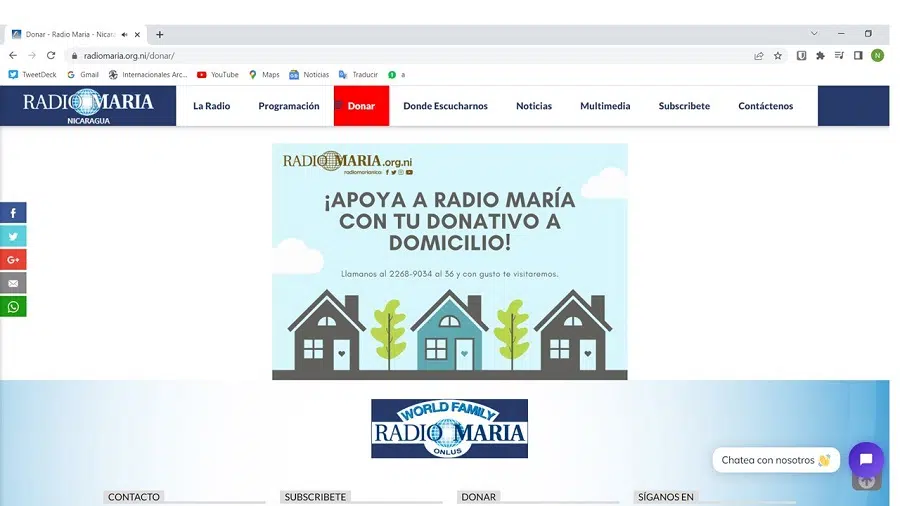Click Radio Maria Nicaragua header logo
This screenshot has height=506, width=900.
pyautogui.click(x=88, y=106)
